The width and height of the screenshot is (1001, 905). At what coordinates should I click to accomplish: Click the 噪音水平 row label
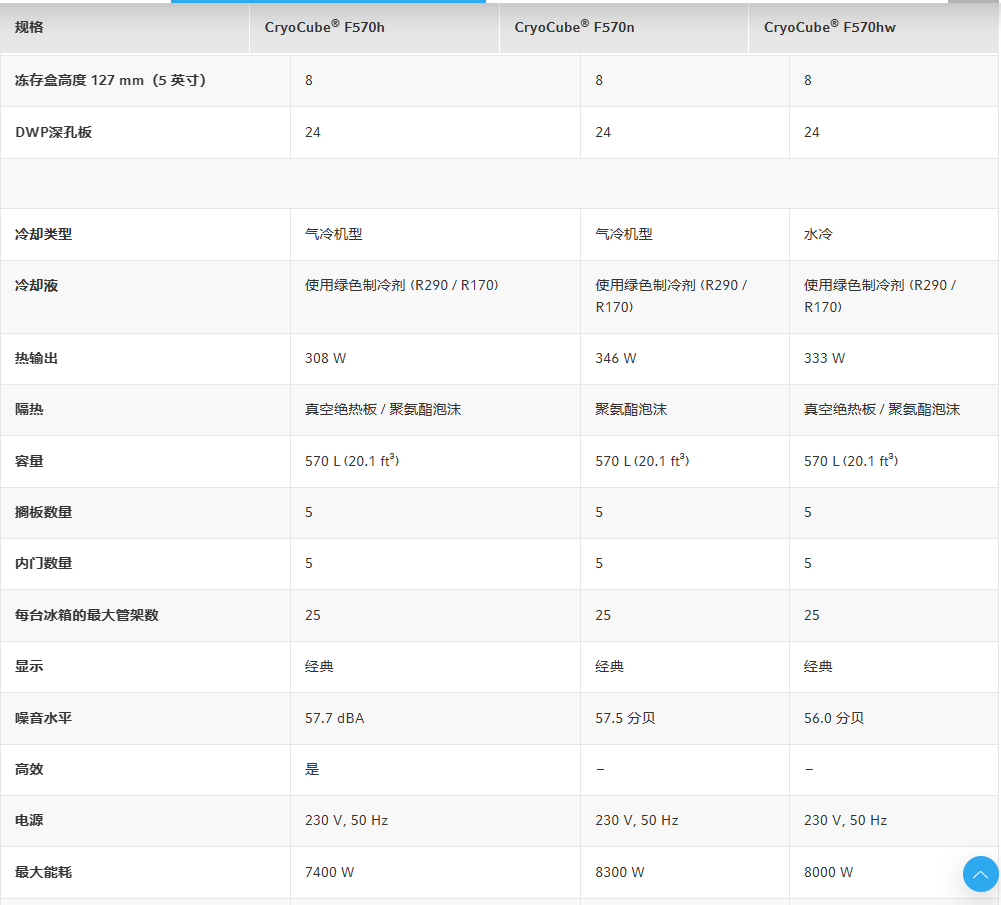(x=43, y=718)
